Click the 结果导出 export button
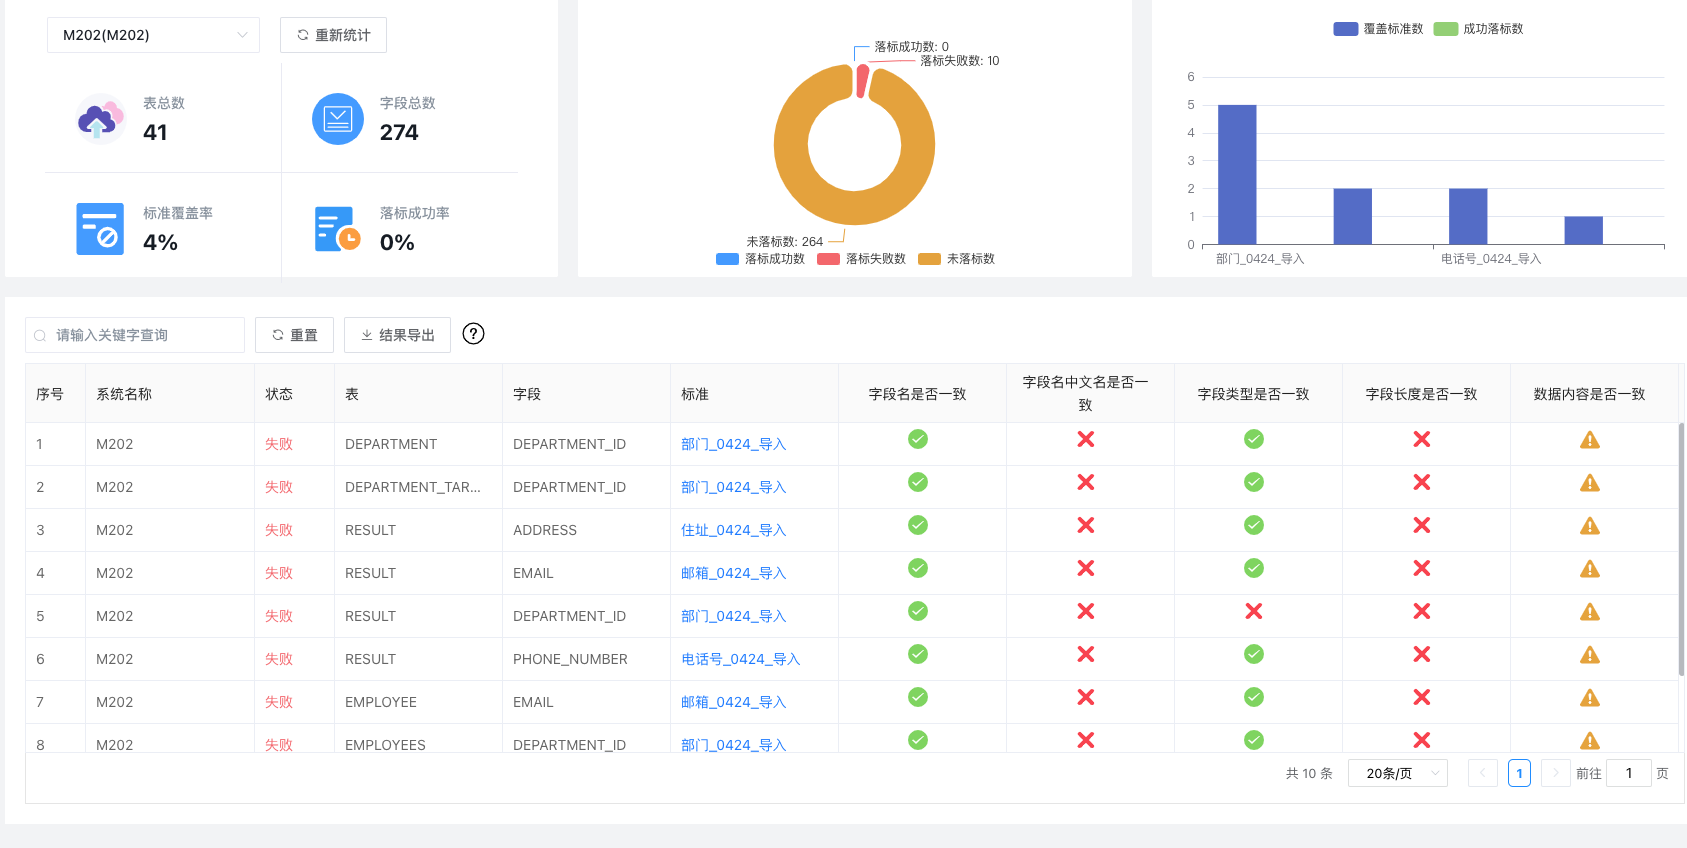This screenshot has width=1687, height=848. tap(397, 335)
